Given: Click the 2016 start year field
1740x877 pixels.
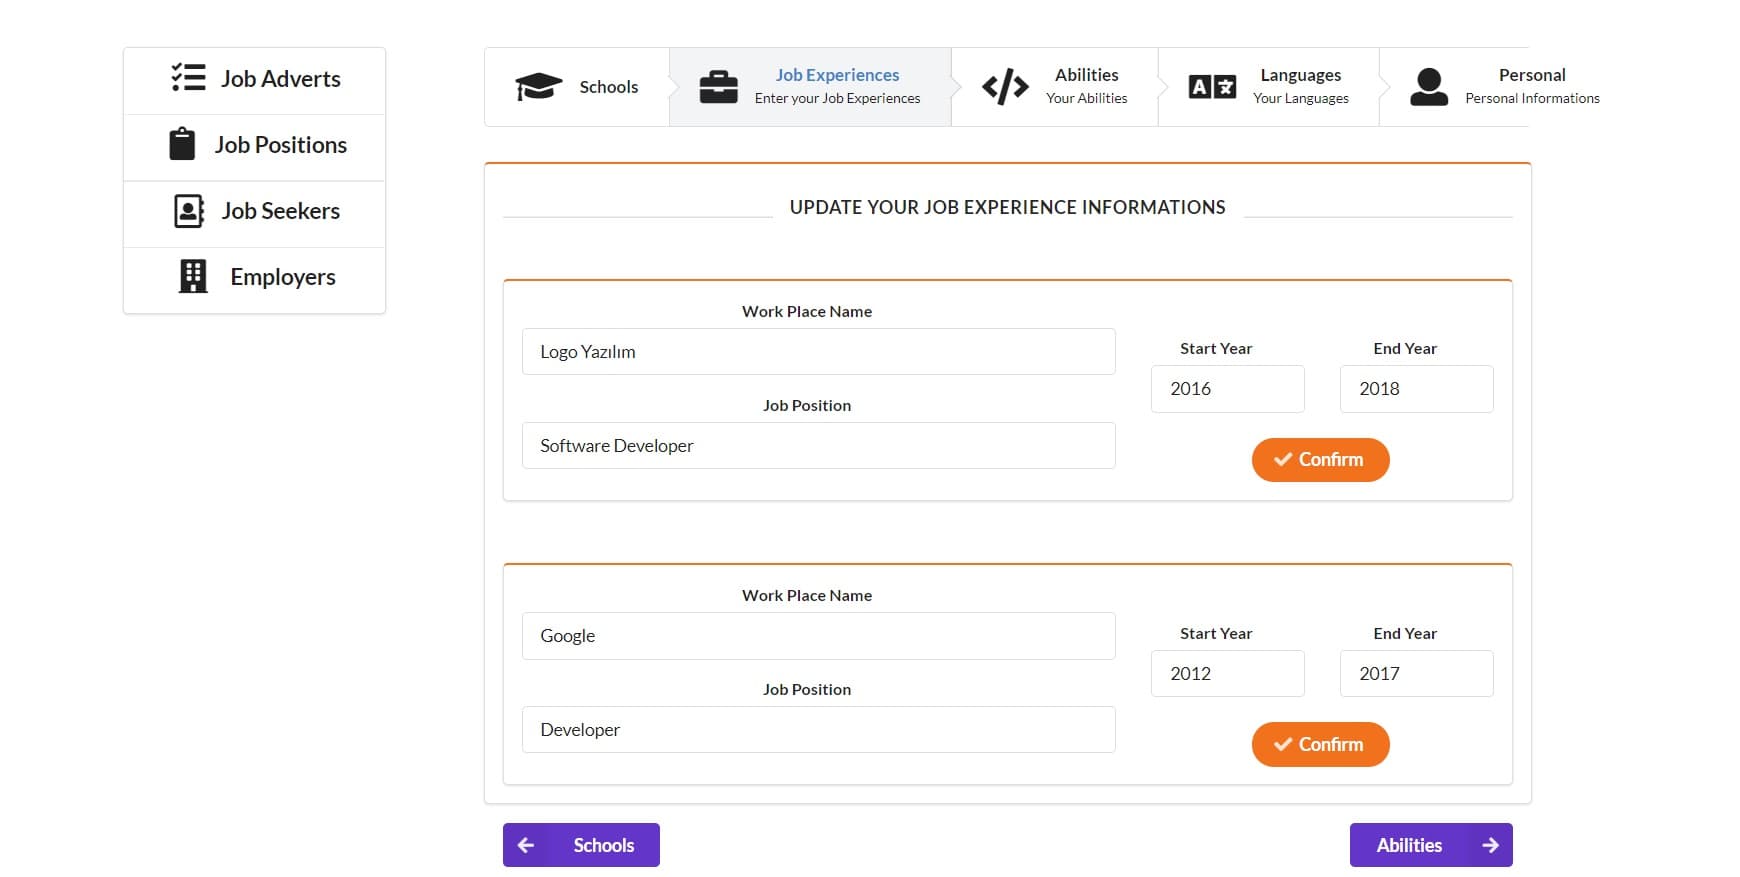Looking at the screenshot, I should 1227,389.
